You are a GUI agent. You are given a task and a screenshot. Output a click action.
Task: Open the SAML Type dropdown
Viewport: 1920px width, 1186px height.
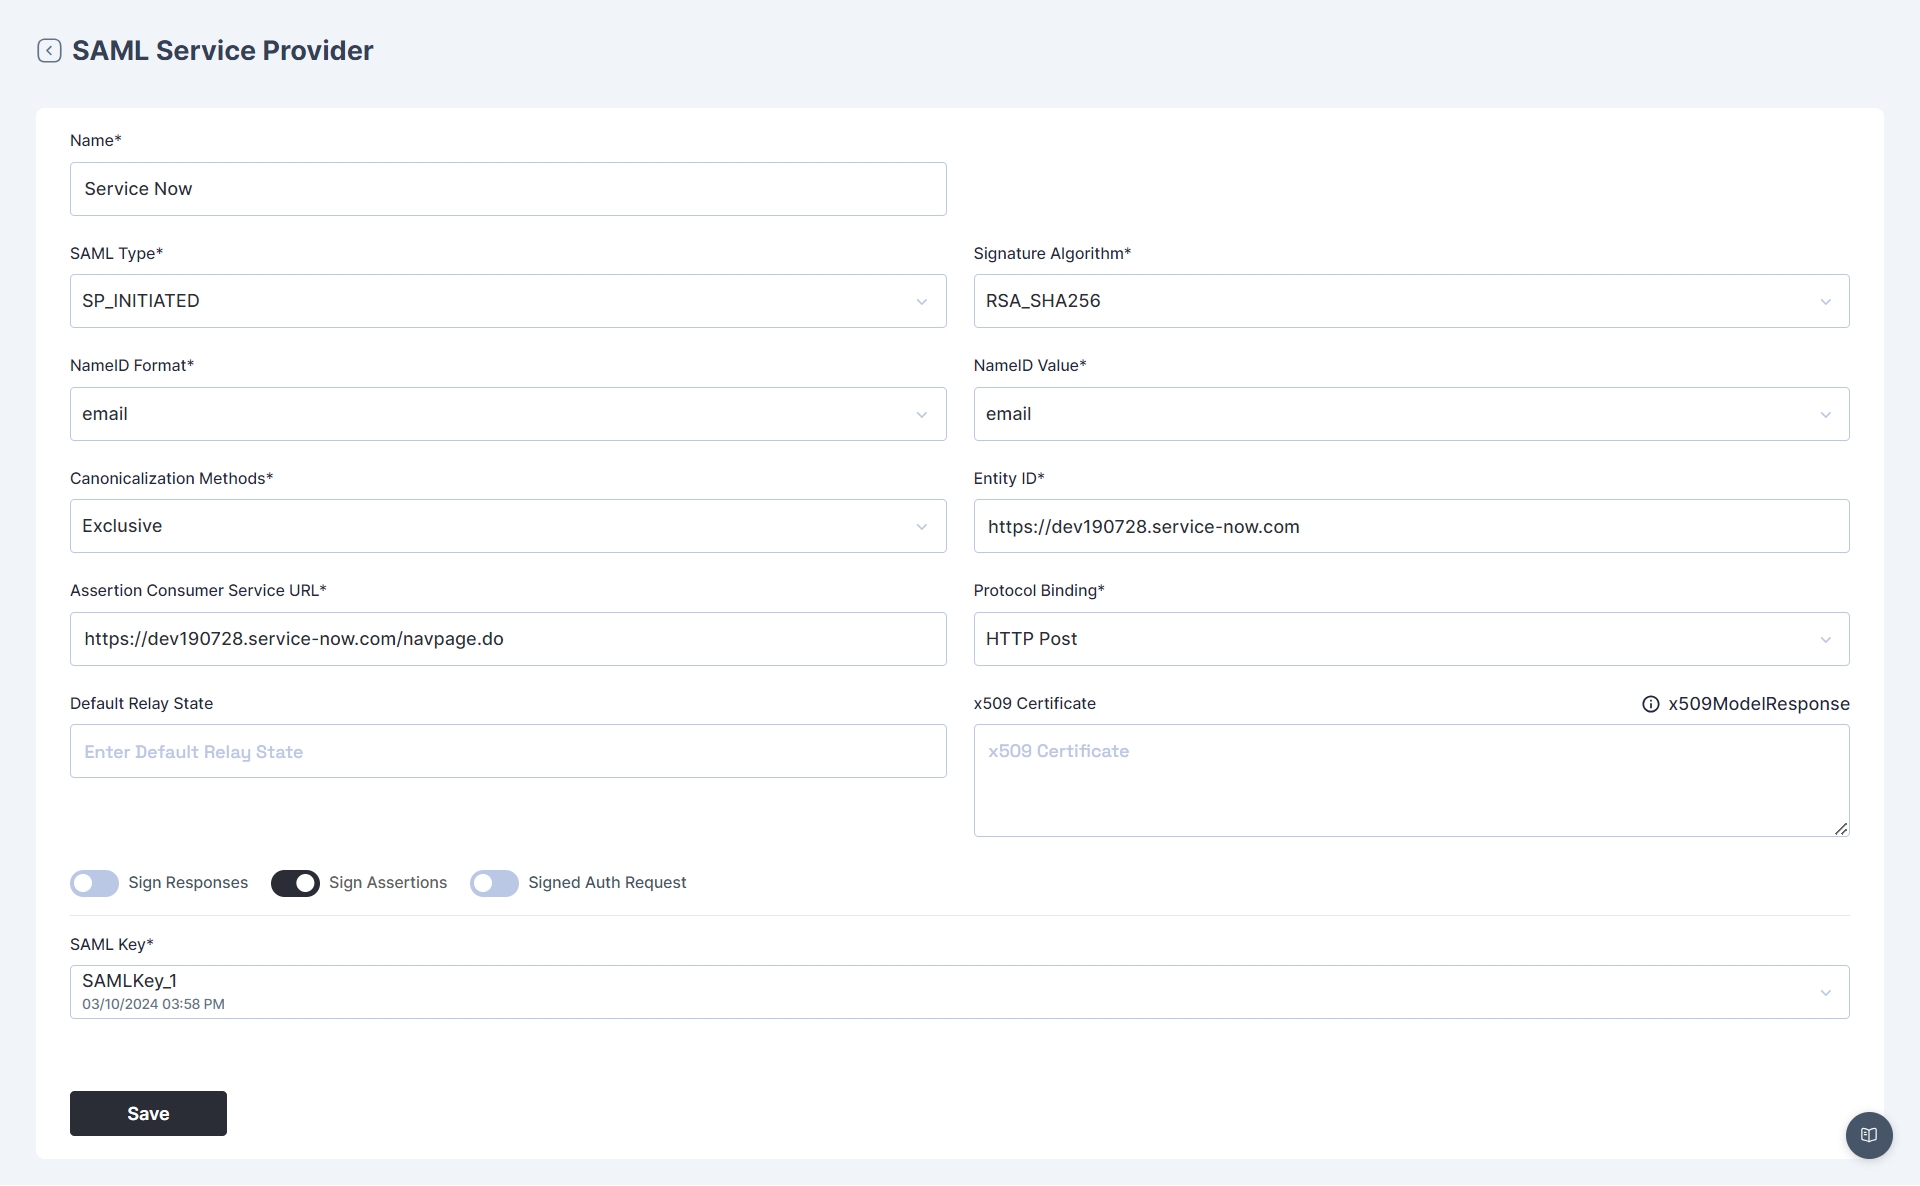(507, 301)
